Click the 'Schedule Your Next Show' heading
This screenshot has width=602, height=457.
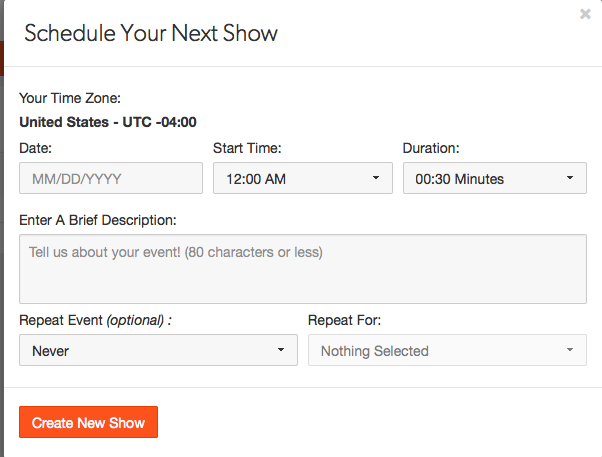151,33
